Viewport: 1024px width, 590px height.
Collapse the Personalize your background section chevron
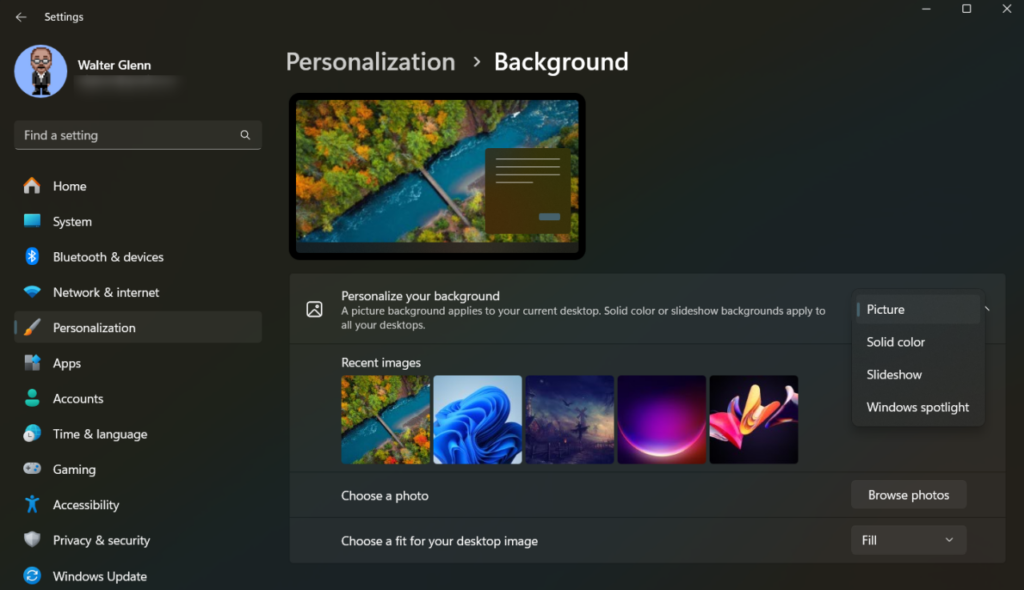point(987,309)
